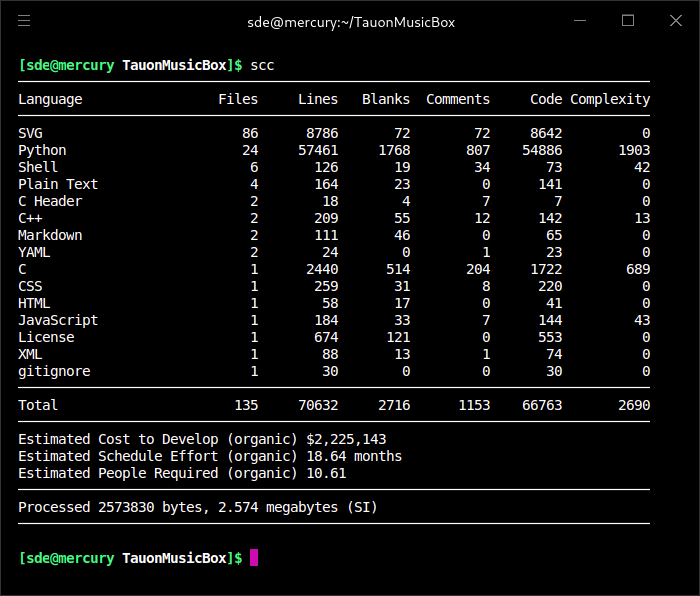Click SVG code value 8642
The width and height of the screenshot is (700, 596).
546,133
